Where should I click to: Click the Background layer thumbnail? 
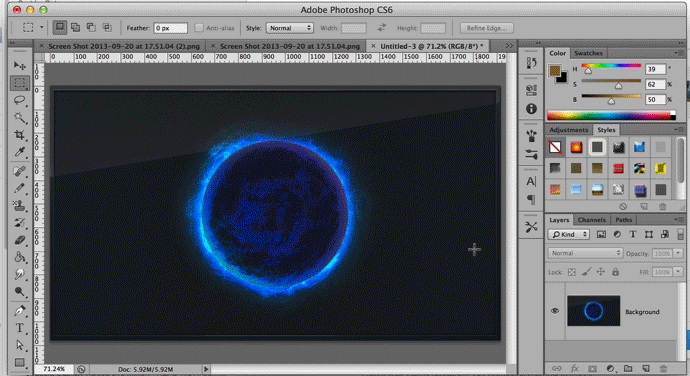593,311
